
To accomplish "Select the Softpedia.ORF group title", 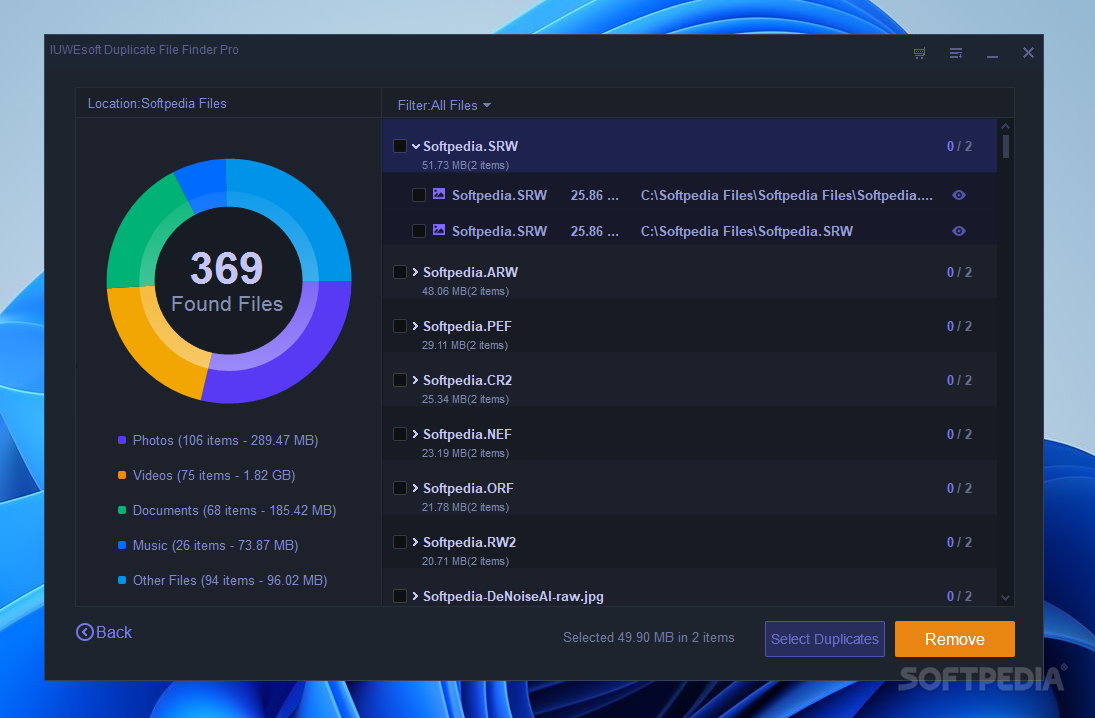I will pos(468,488).
